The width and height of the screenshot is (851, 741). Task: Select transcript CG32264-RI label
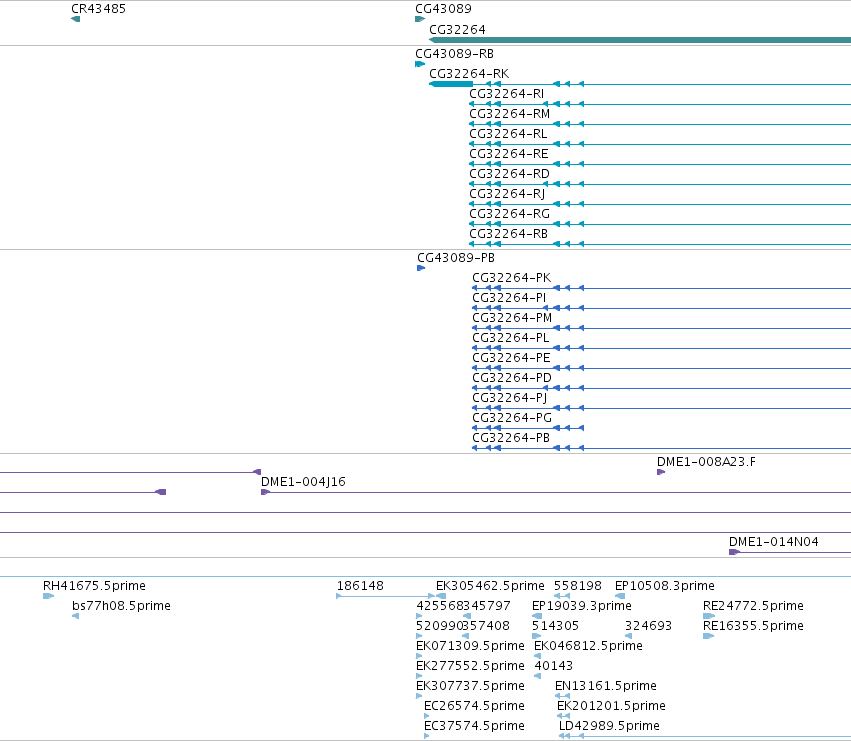506,94
